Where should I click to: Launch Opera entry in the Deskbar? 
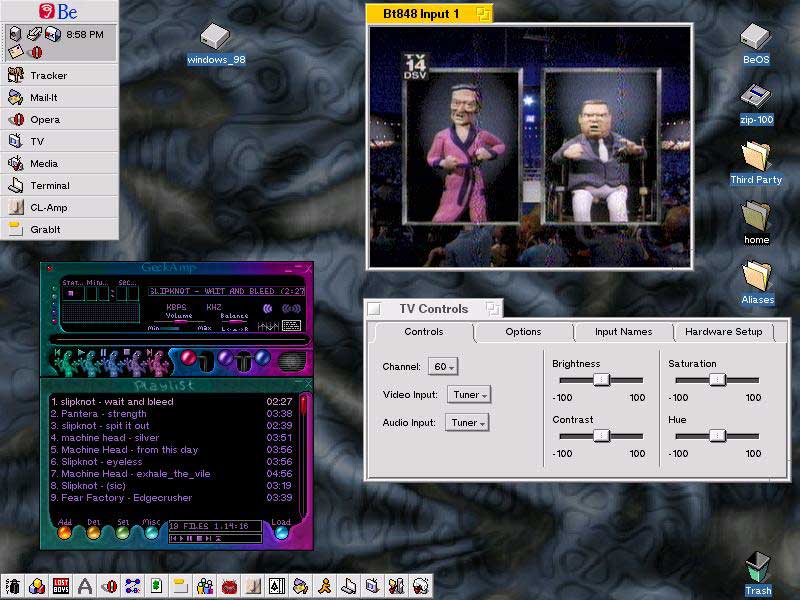pyautogui.click(x=59, y=119)
